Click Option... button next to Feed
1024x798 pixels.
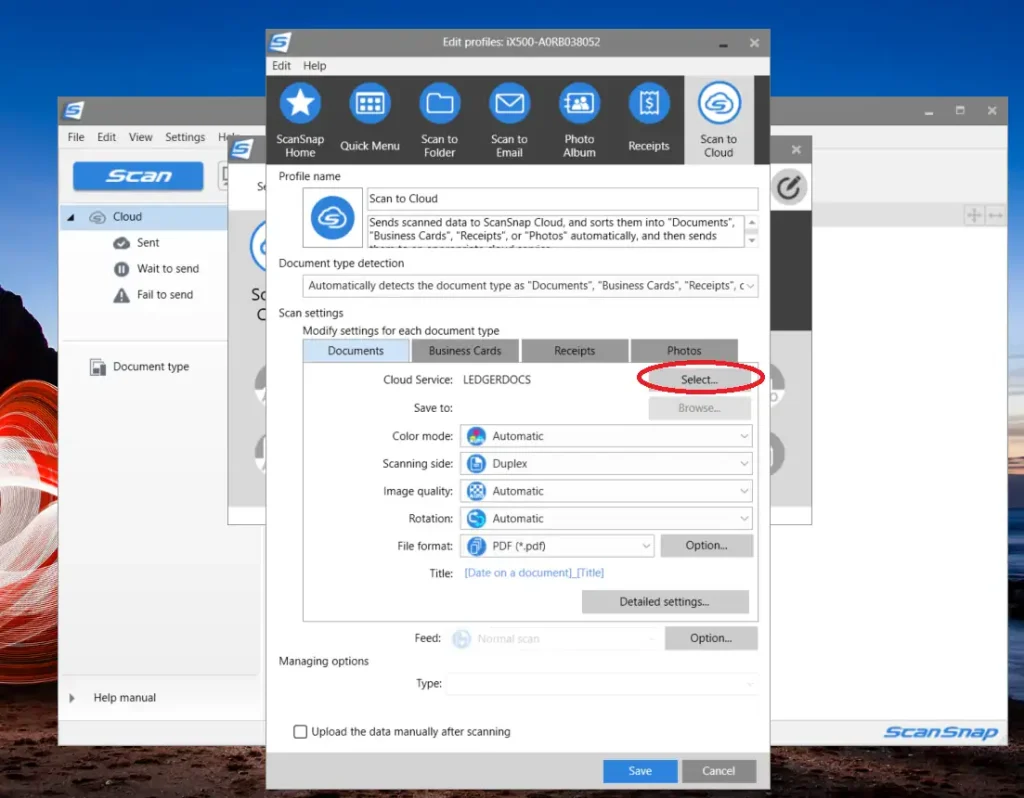pyautogui.click(x=711, y=638)
